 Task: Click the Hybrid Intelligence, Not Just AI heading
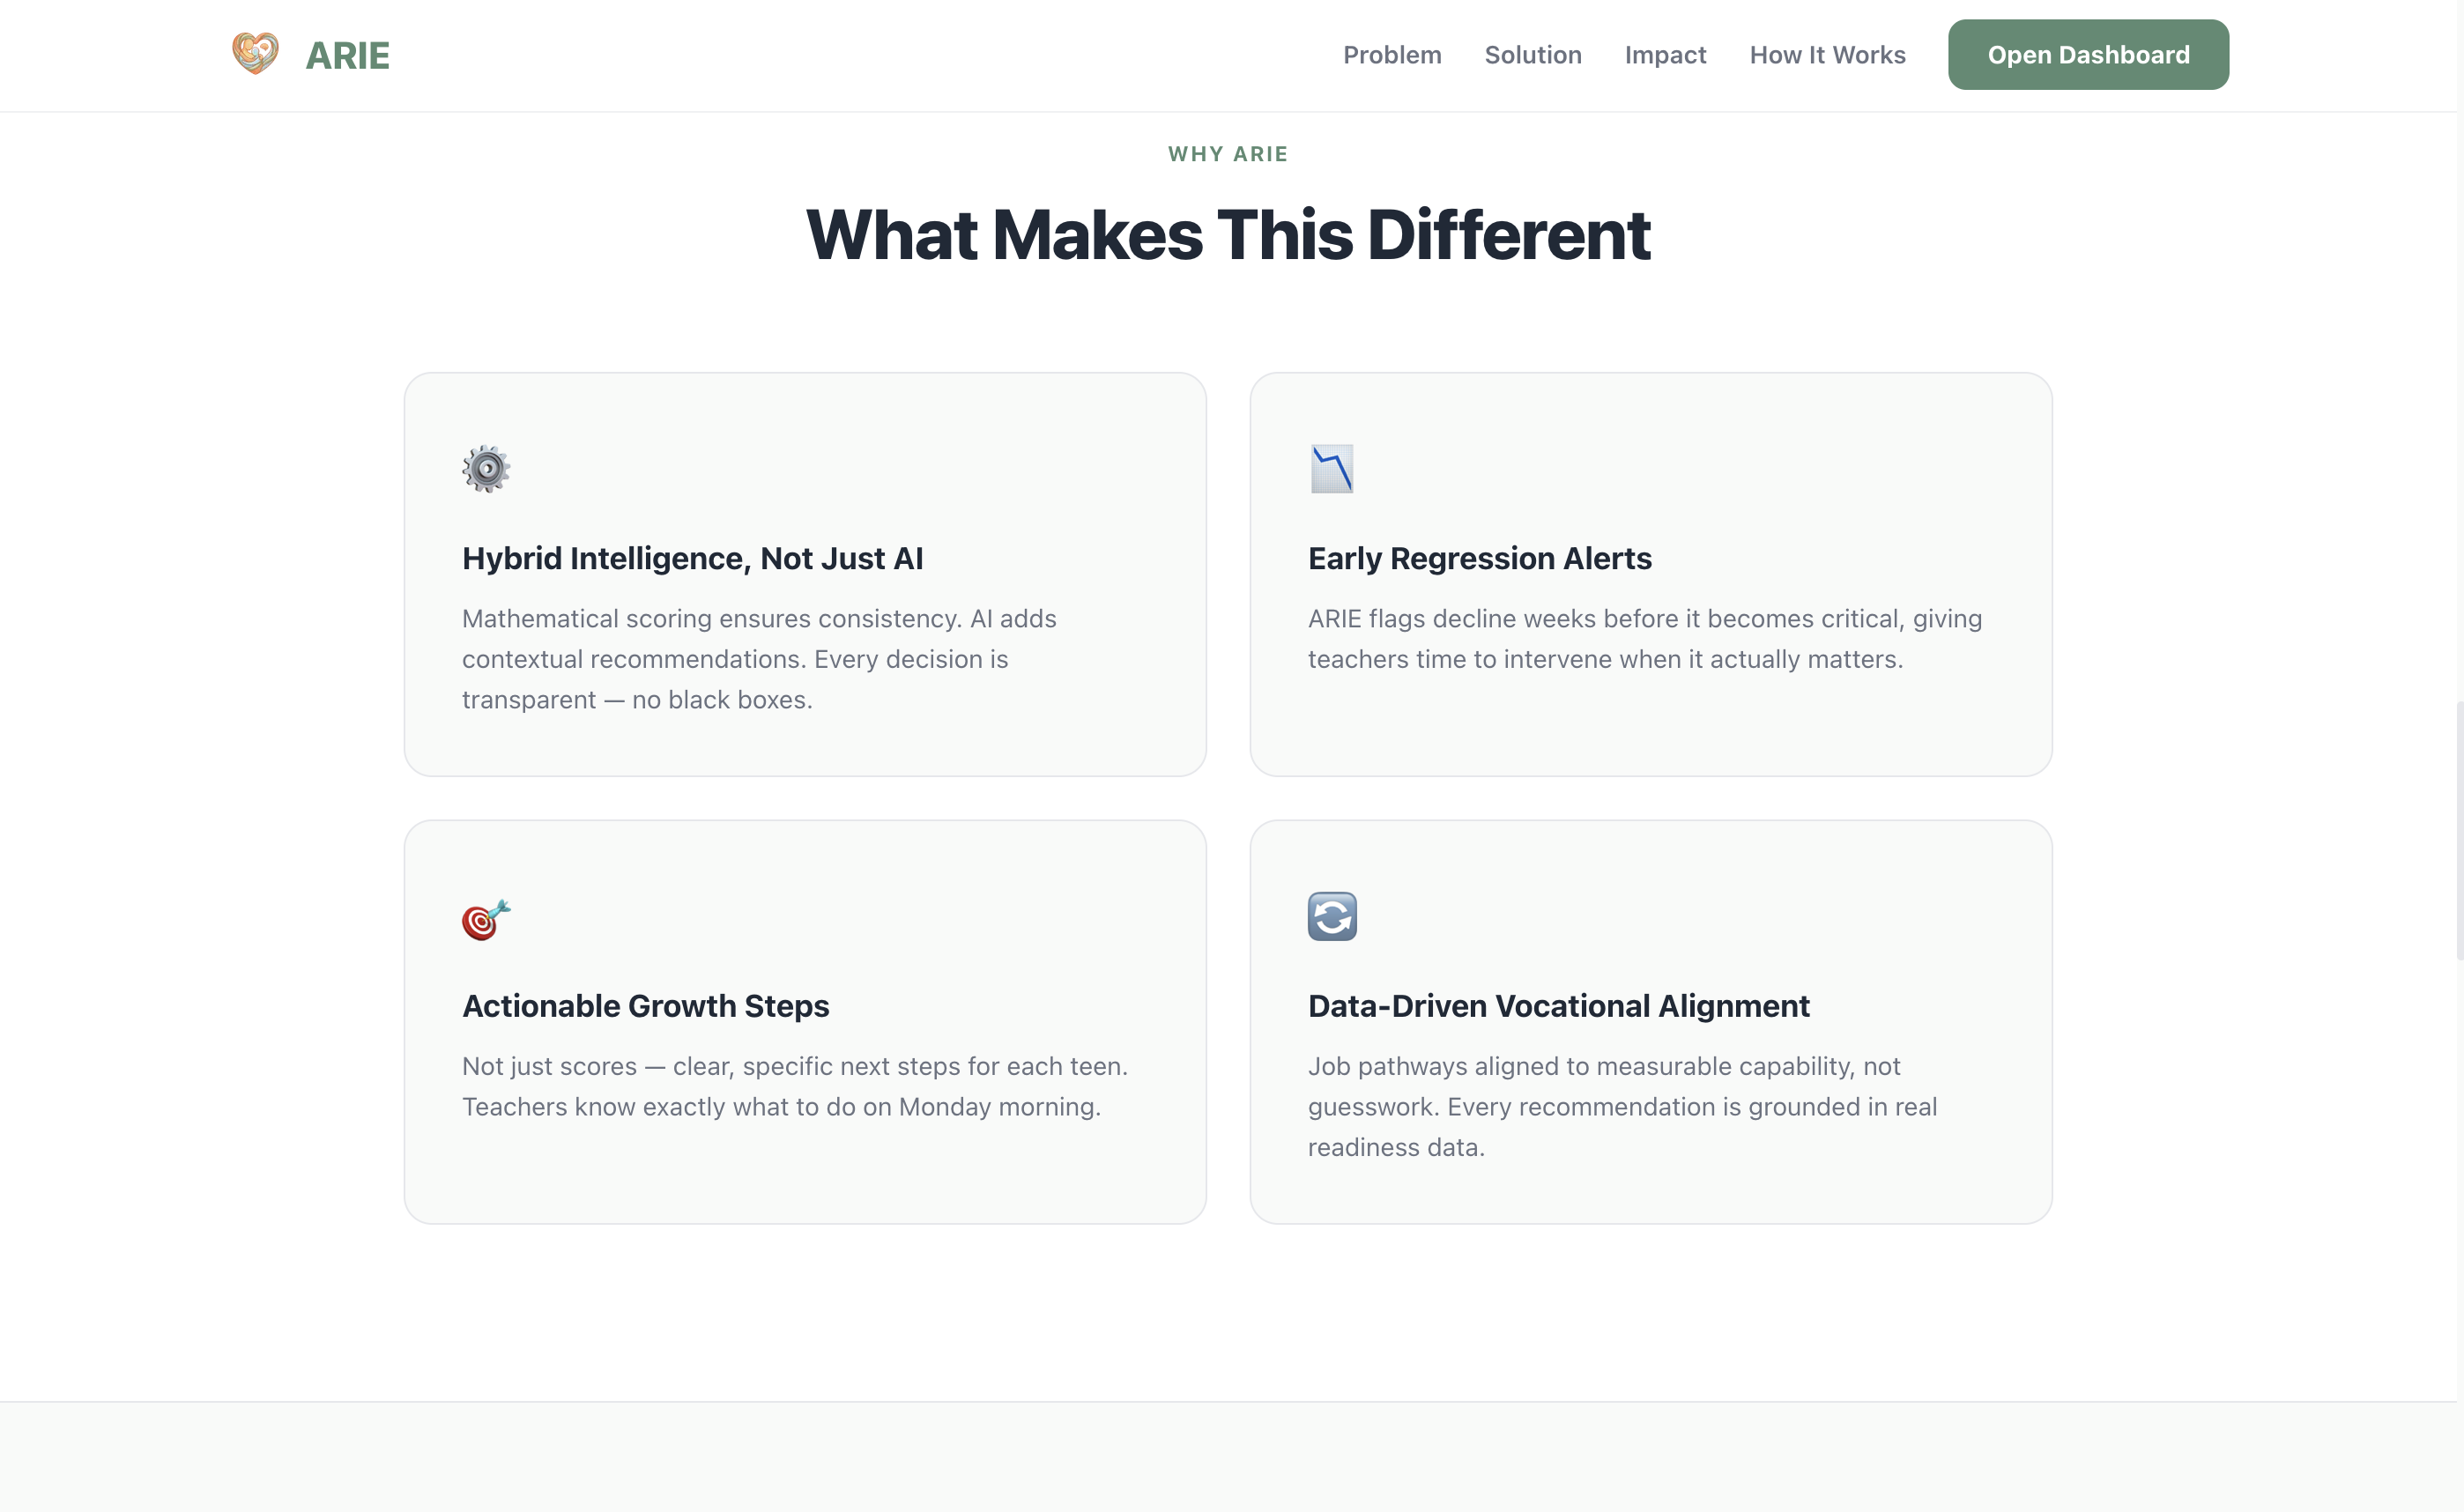point(692,558)
